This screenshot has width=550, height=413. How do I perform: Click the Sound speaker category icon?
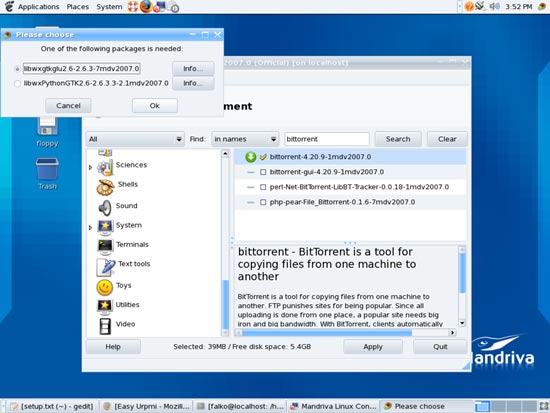click(105, 208)
